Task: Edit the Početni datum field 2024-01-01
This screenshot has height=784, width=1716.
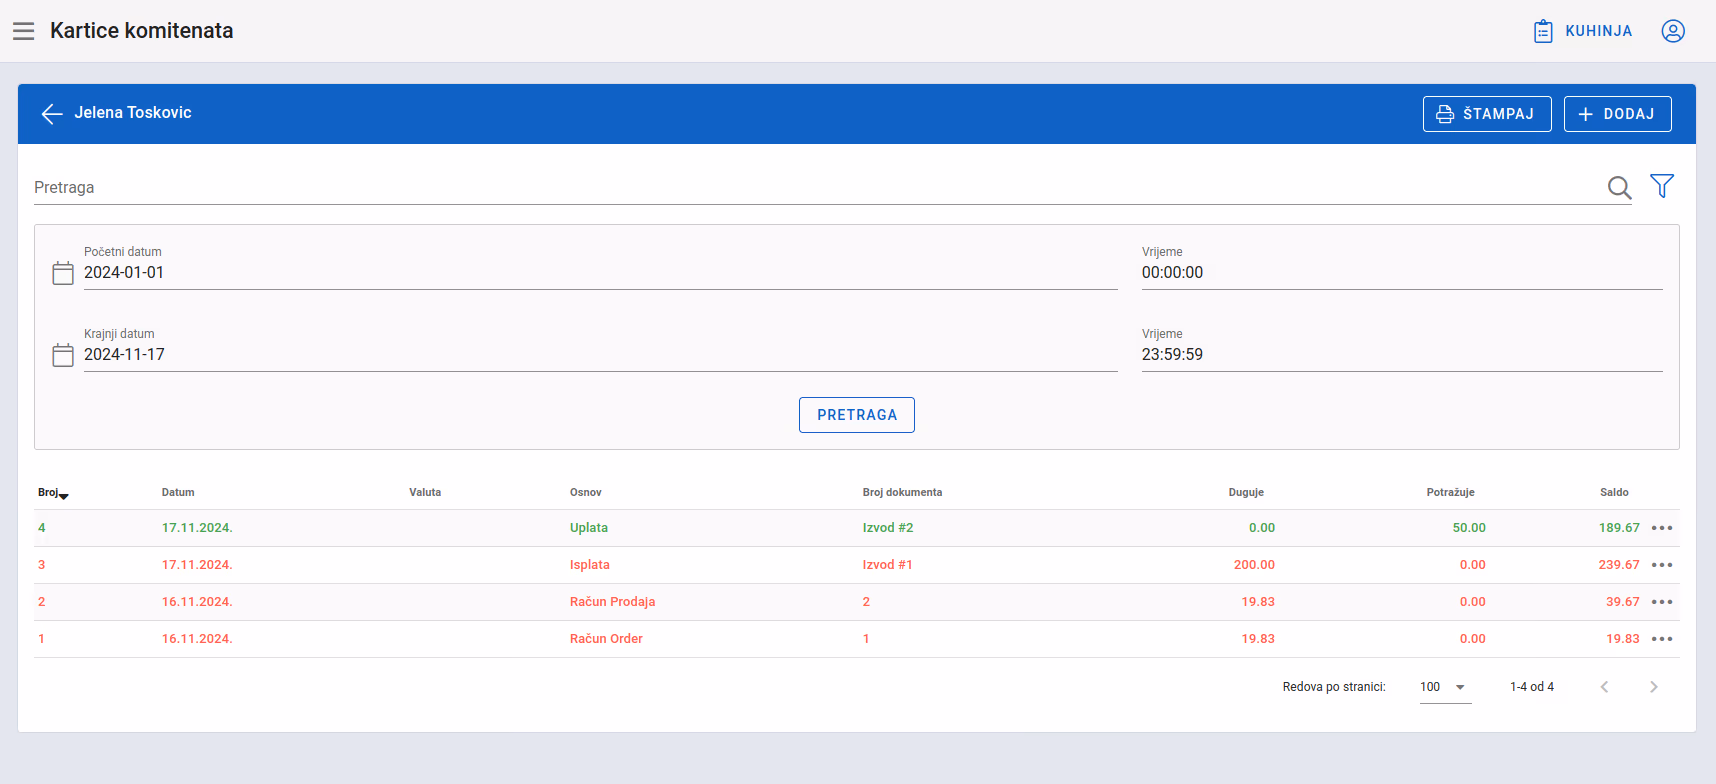Action: pyautogui.click(x=600, y=273)
